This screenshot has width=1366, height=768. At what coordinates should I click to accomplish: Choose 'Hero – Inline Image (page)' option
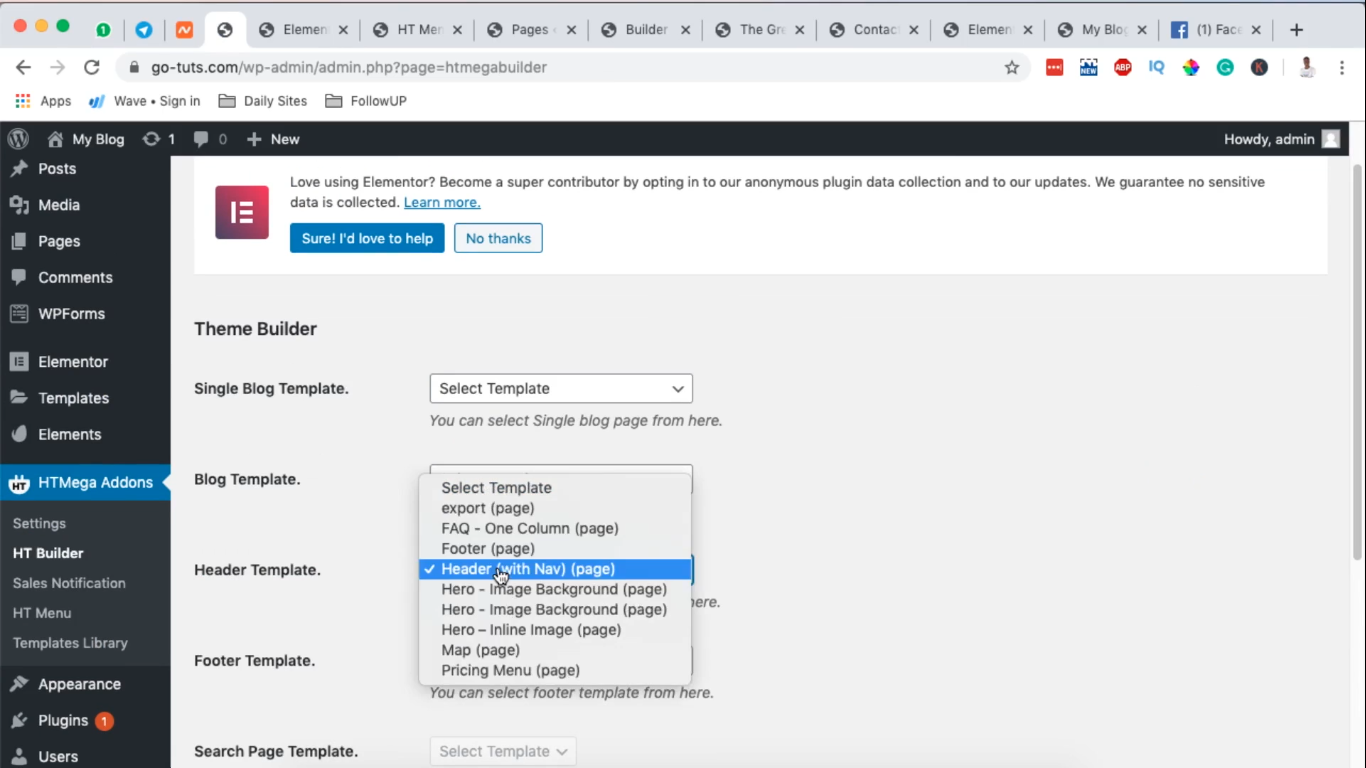pos(555,630)
